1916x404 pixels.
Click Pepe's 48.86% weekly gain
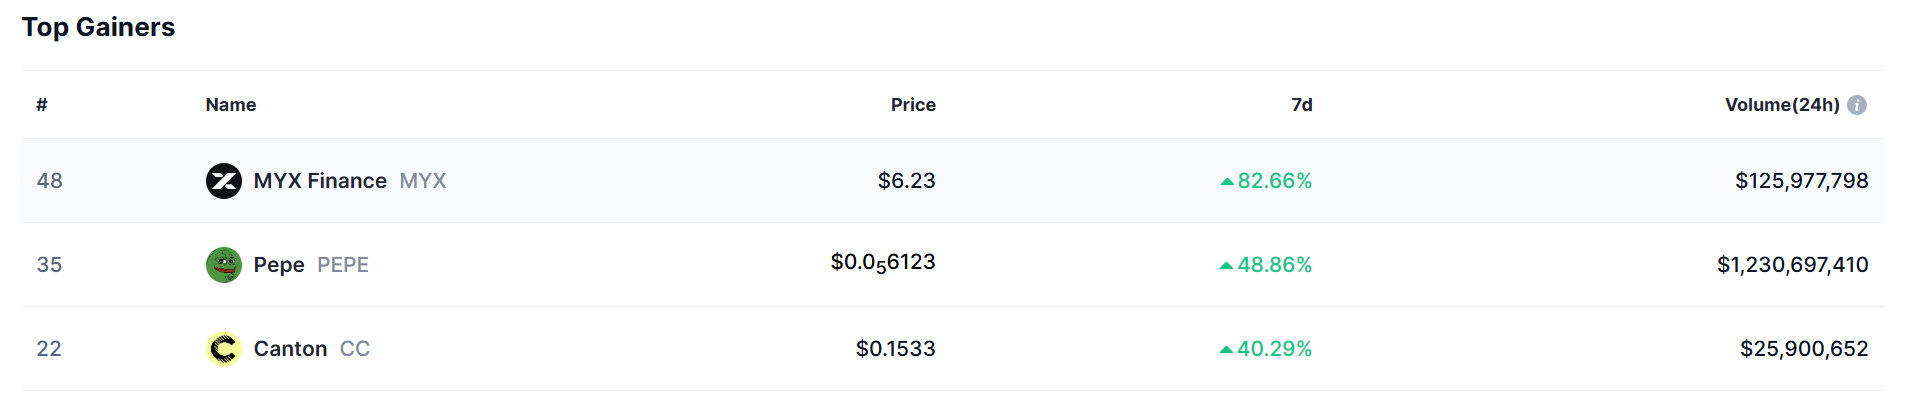(x=1267, y=265)
